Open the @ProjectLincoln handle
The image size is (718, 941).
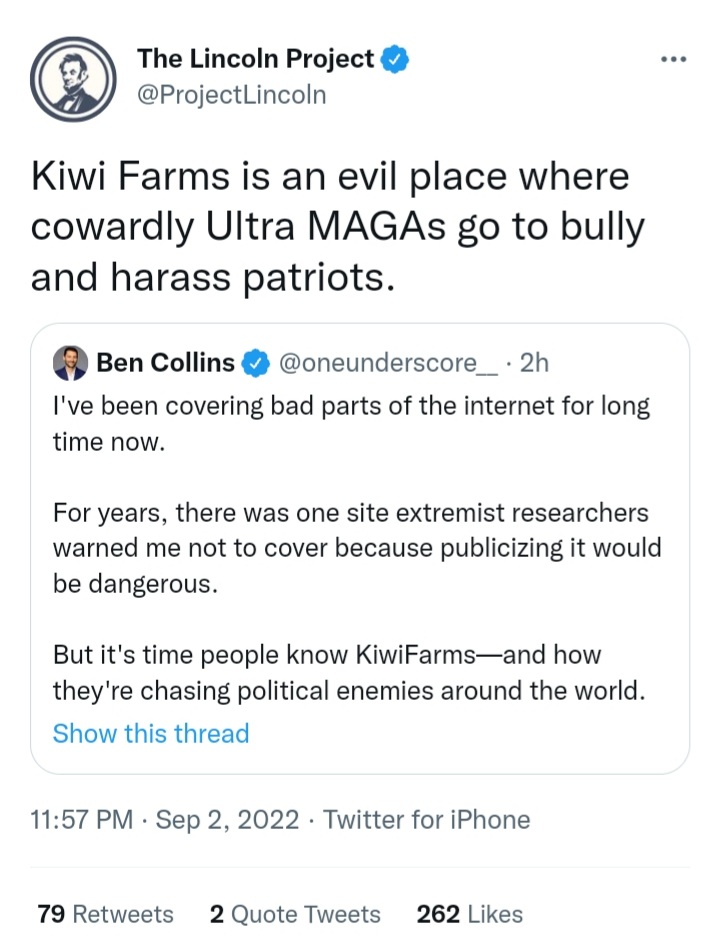click(x=232, y=95)
